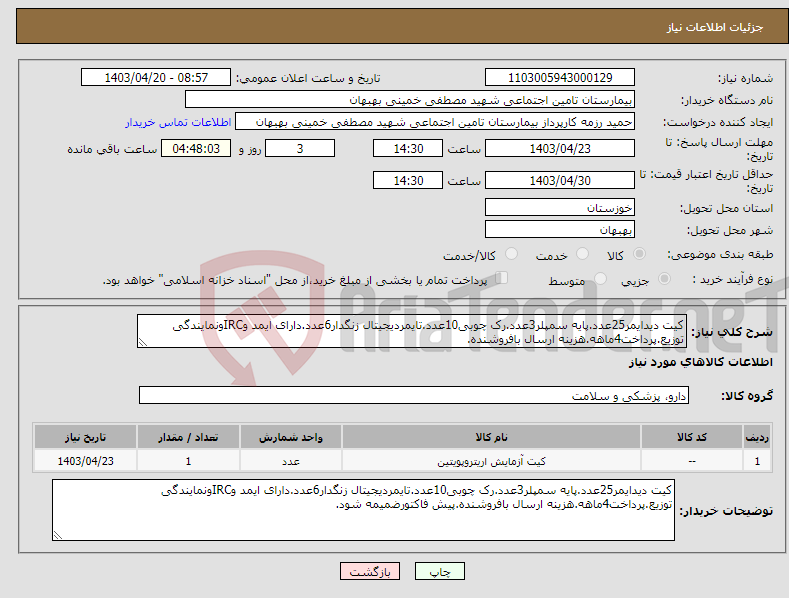Select the کالا/خدمت radio button
The width and height of the screenshot is (789, 598).
[511, 254]
